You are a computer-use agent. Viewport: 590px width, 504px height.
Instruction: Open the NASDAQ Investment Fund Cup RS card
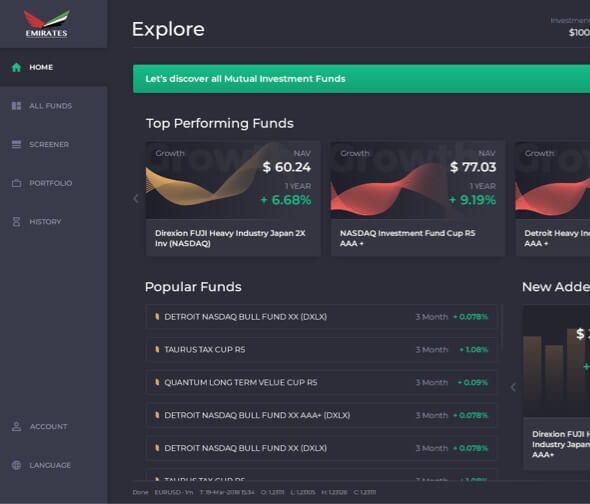(417, 199)
